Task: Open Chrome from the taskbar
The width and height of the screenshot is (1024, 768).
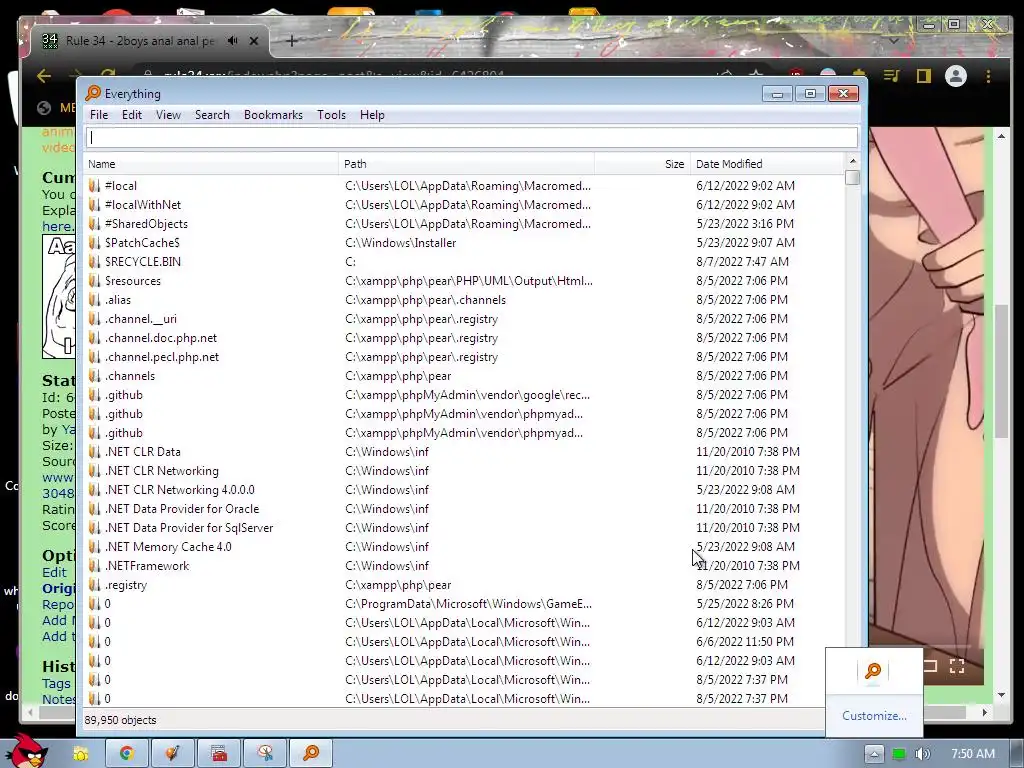Action: tap(127, 754)
